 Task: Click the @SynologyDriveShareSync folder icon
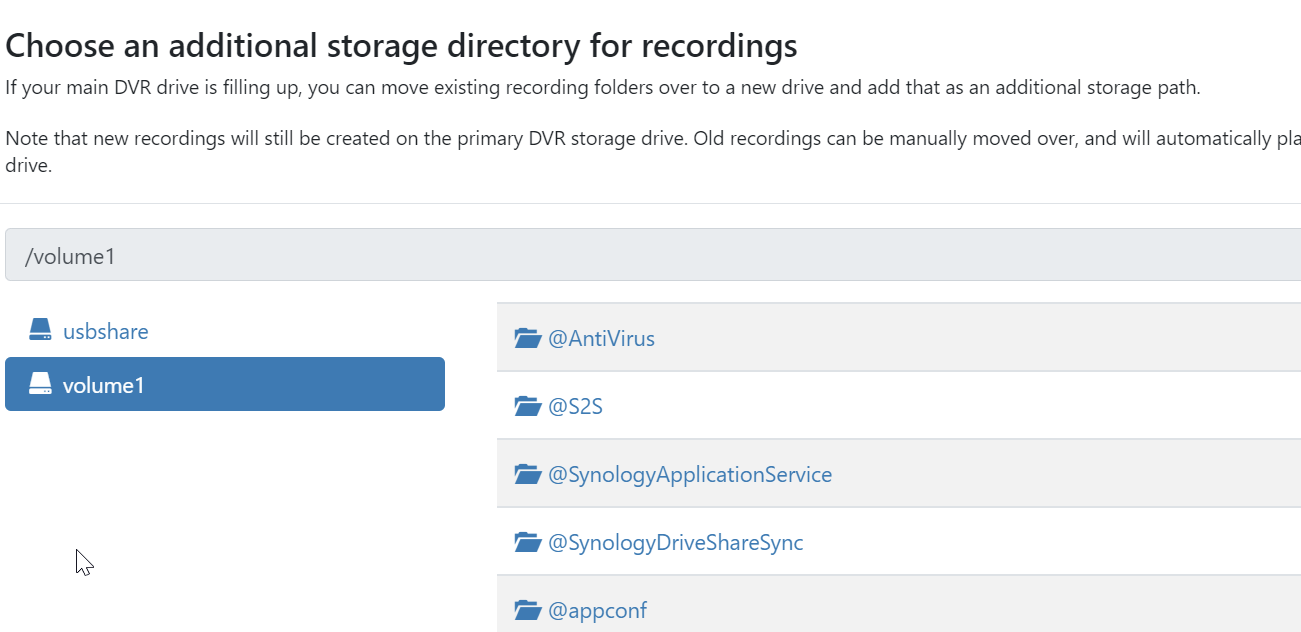coord(527,542)
